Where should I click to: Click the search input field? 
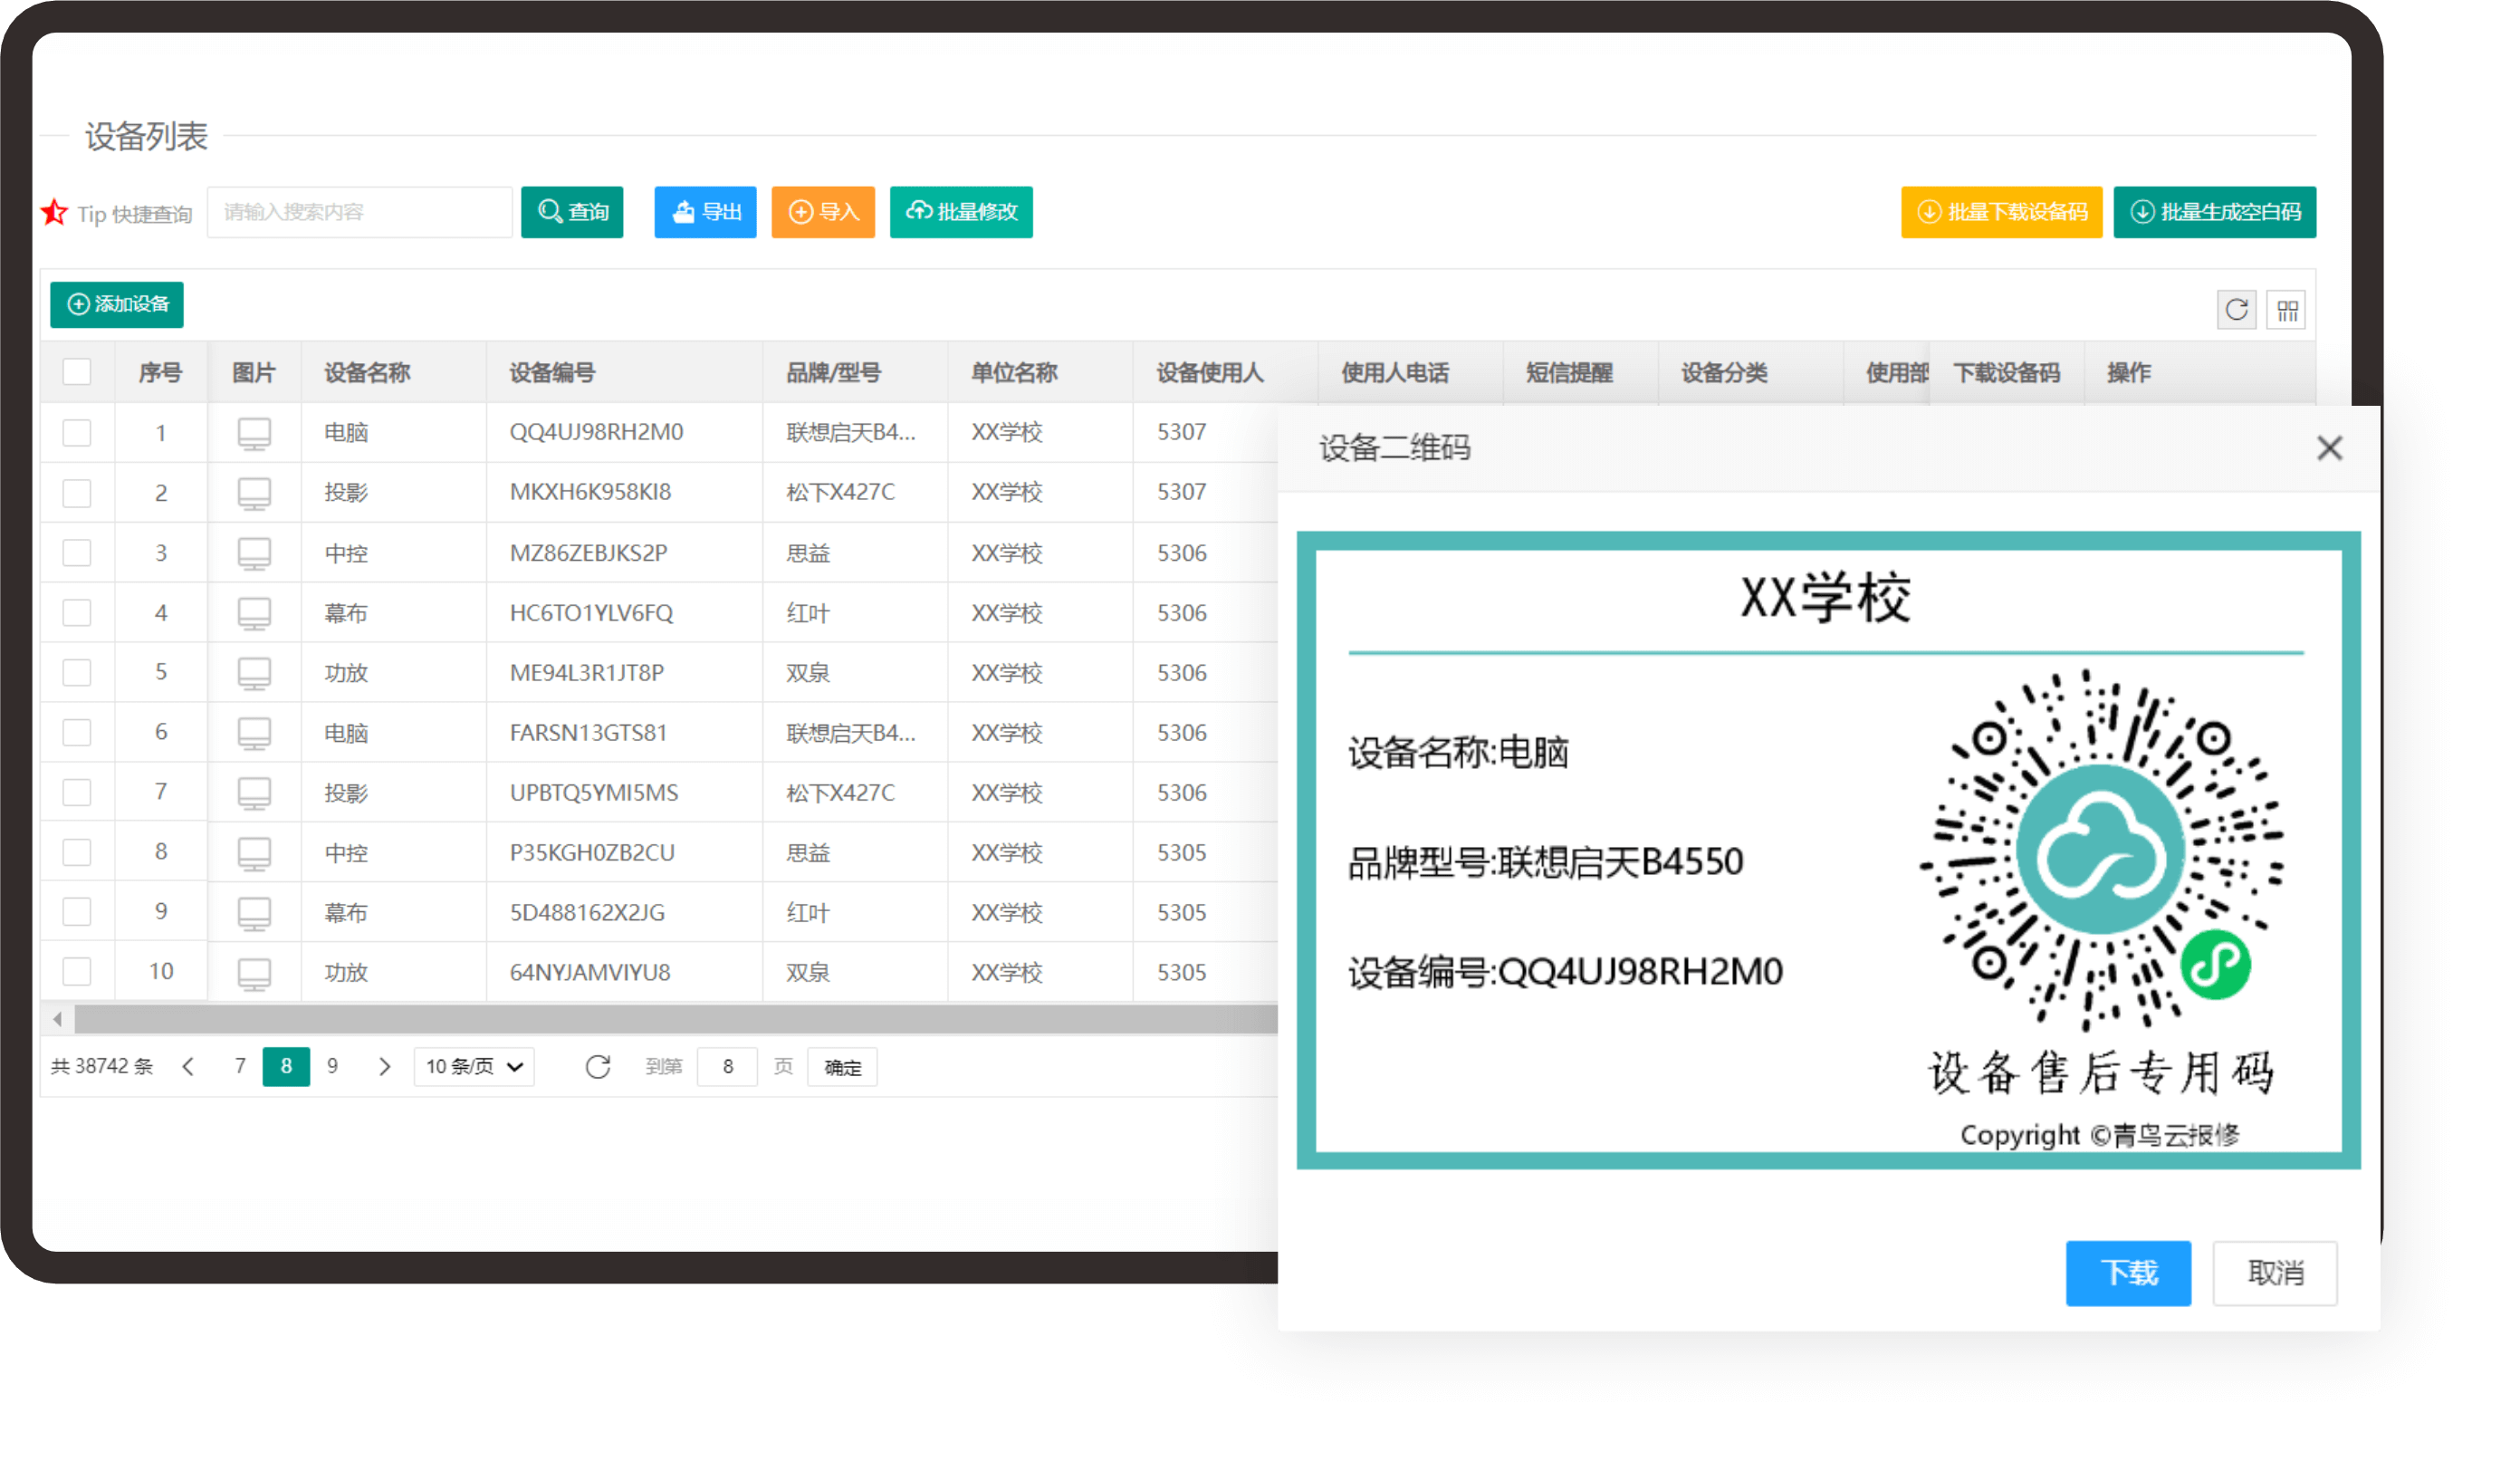359,212
